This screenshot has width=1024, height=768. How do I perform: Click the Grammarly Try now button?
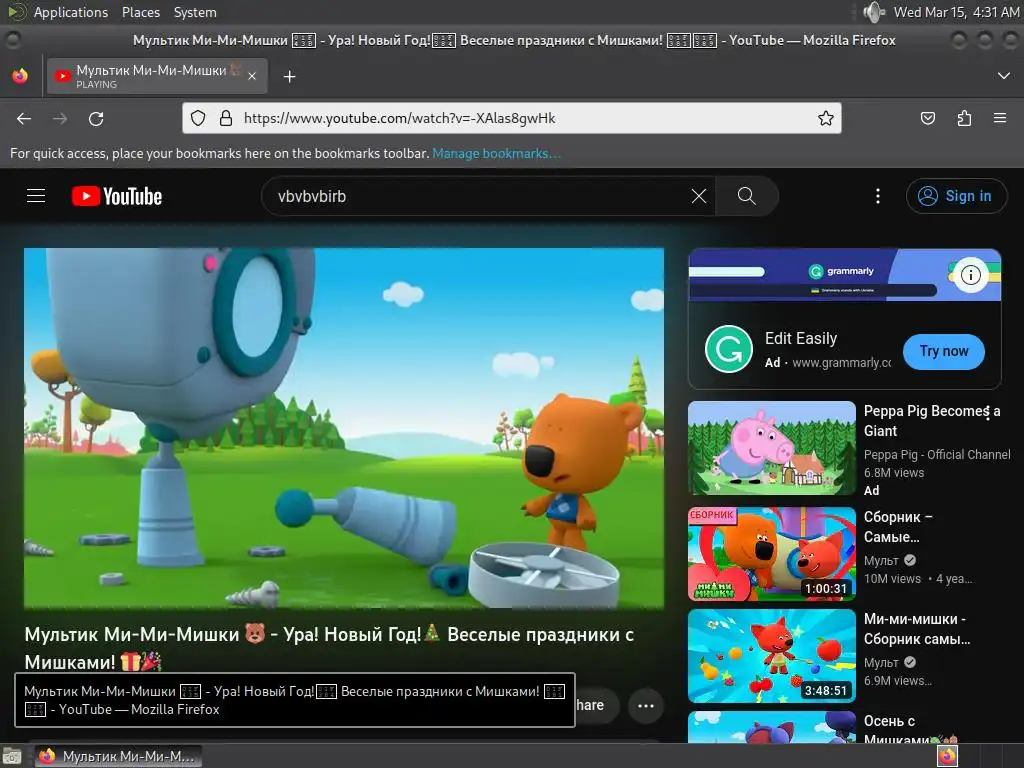click(944, 351)
